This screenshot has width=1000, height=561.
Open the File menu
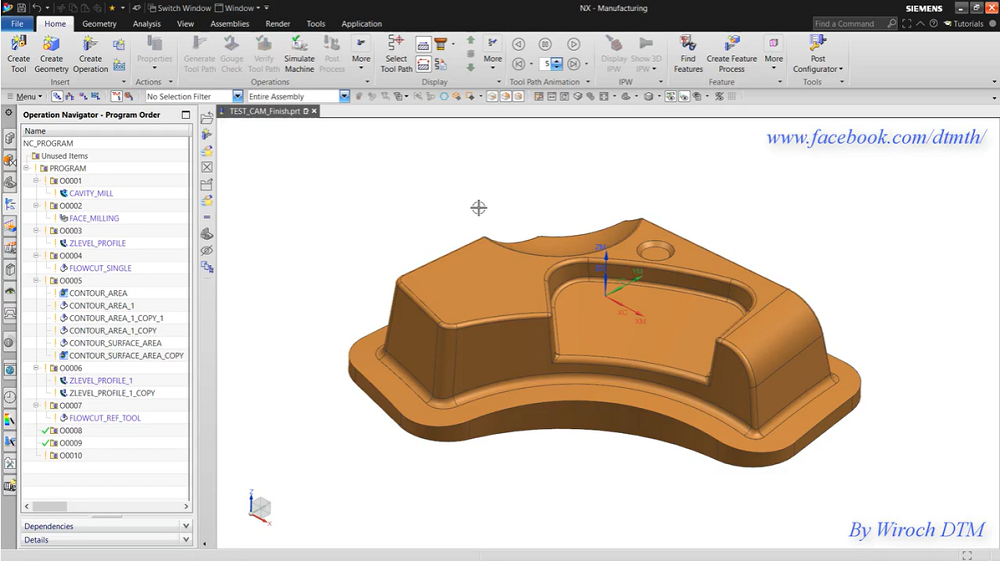pyautogui.click(x=17, y=24)
